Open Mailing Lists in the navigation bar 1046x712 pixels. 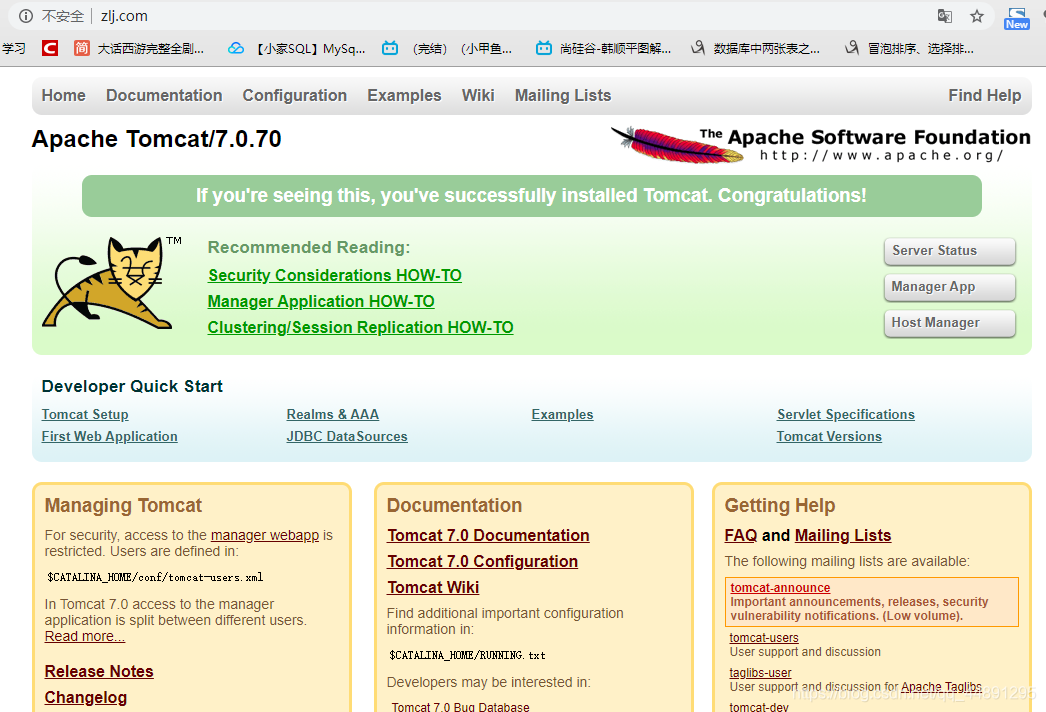562,95
